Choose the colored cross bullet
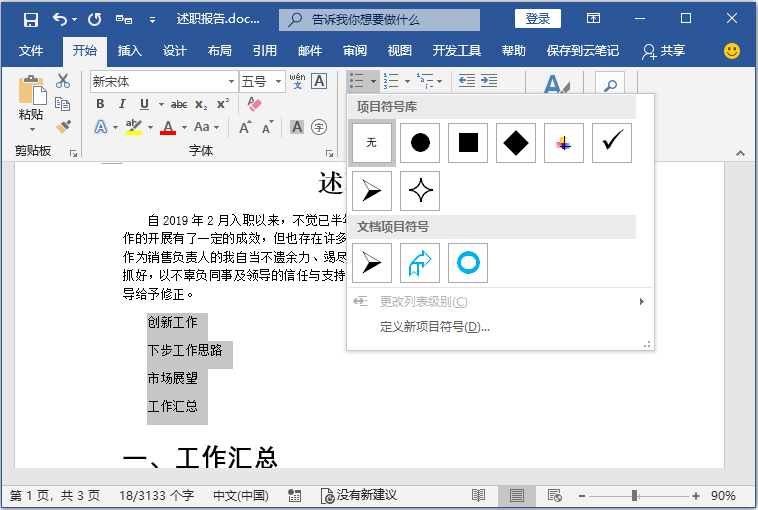Viewport: 758px width, 510px height. (x=564, y=143)
